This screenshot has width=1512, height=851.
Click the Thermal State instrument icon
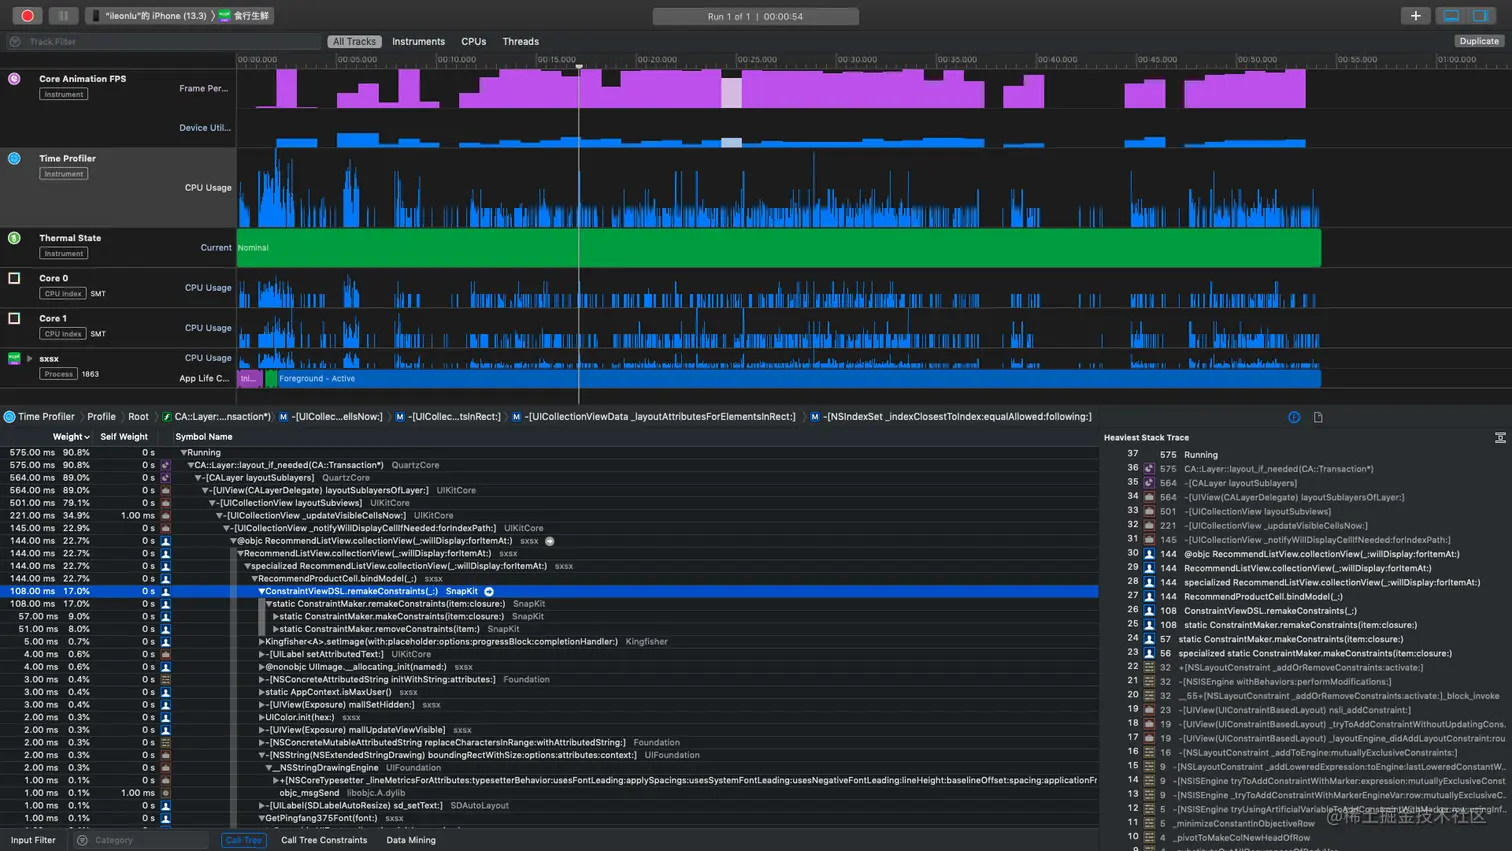14,238
